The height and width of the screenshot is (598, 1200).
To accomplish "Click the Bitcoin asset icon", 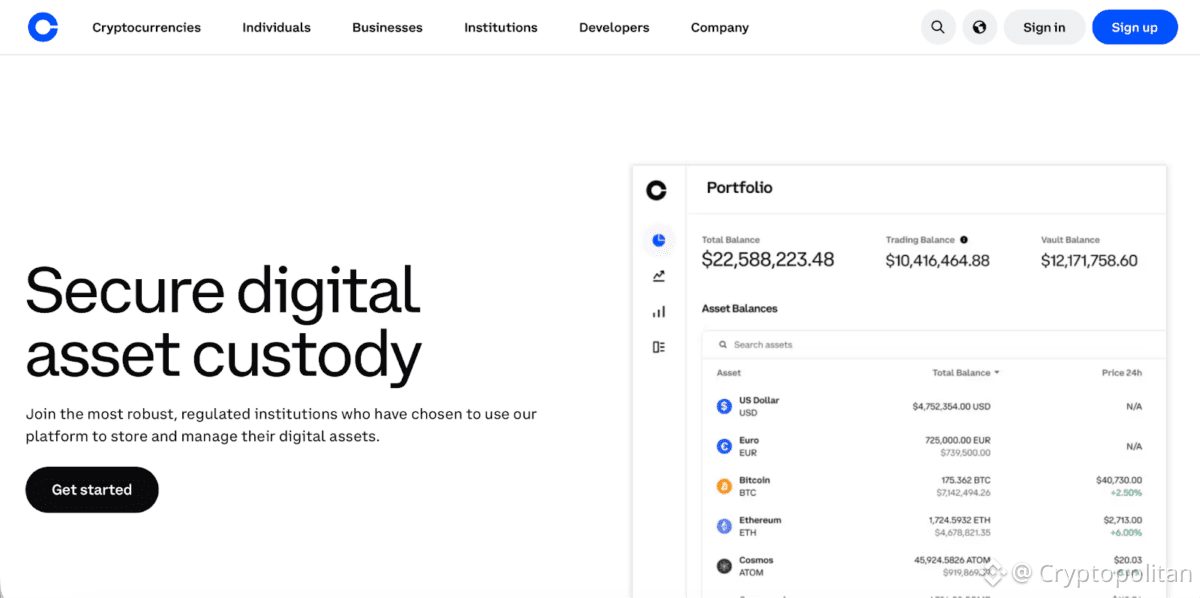I will pos(724,487).
